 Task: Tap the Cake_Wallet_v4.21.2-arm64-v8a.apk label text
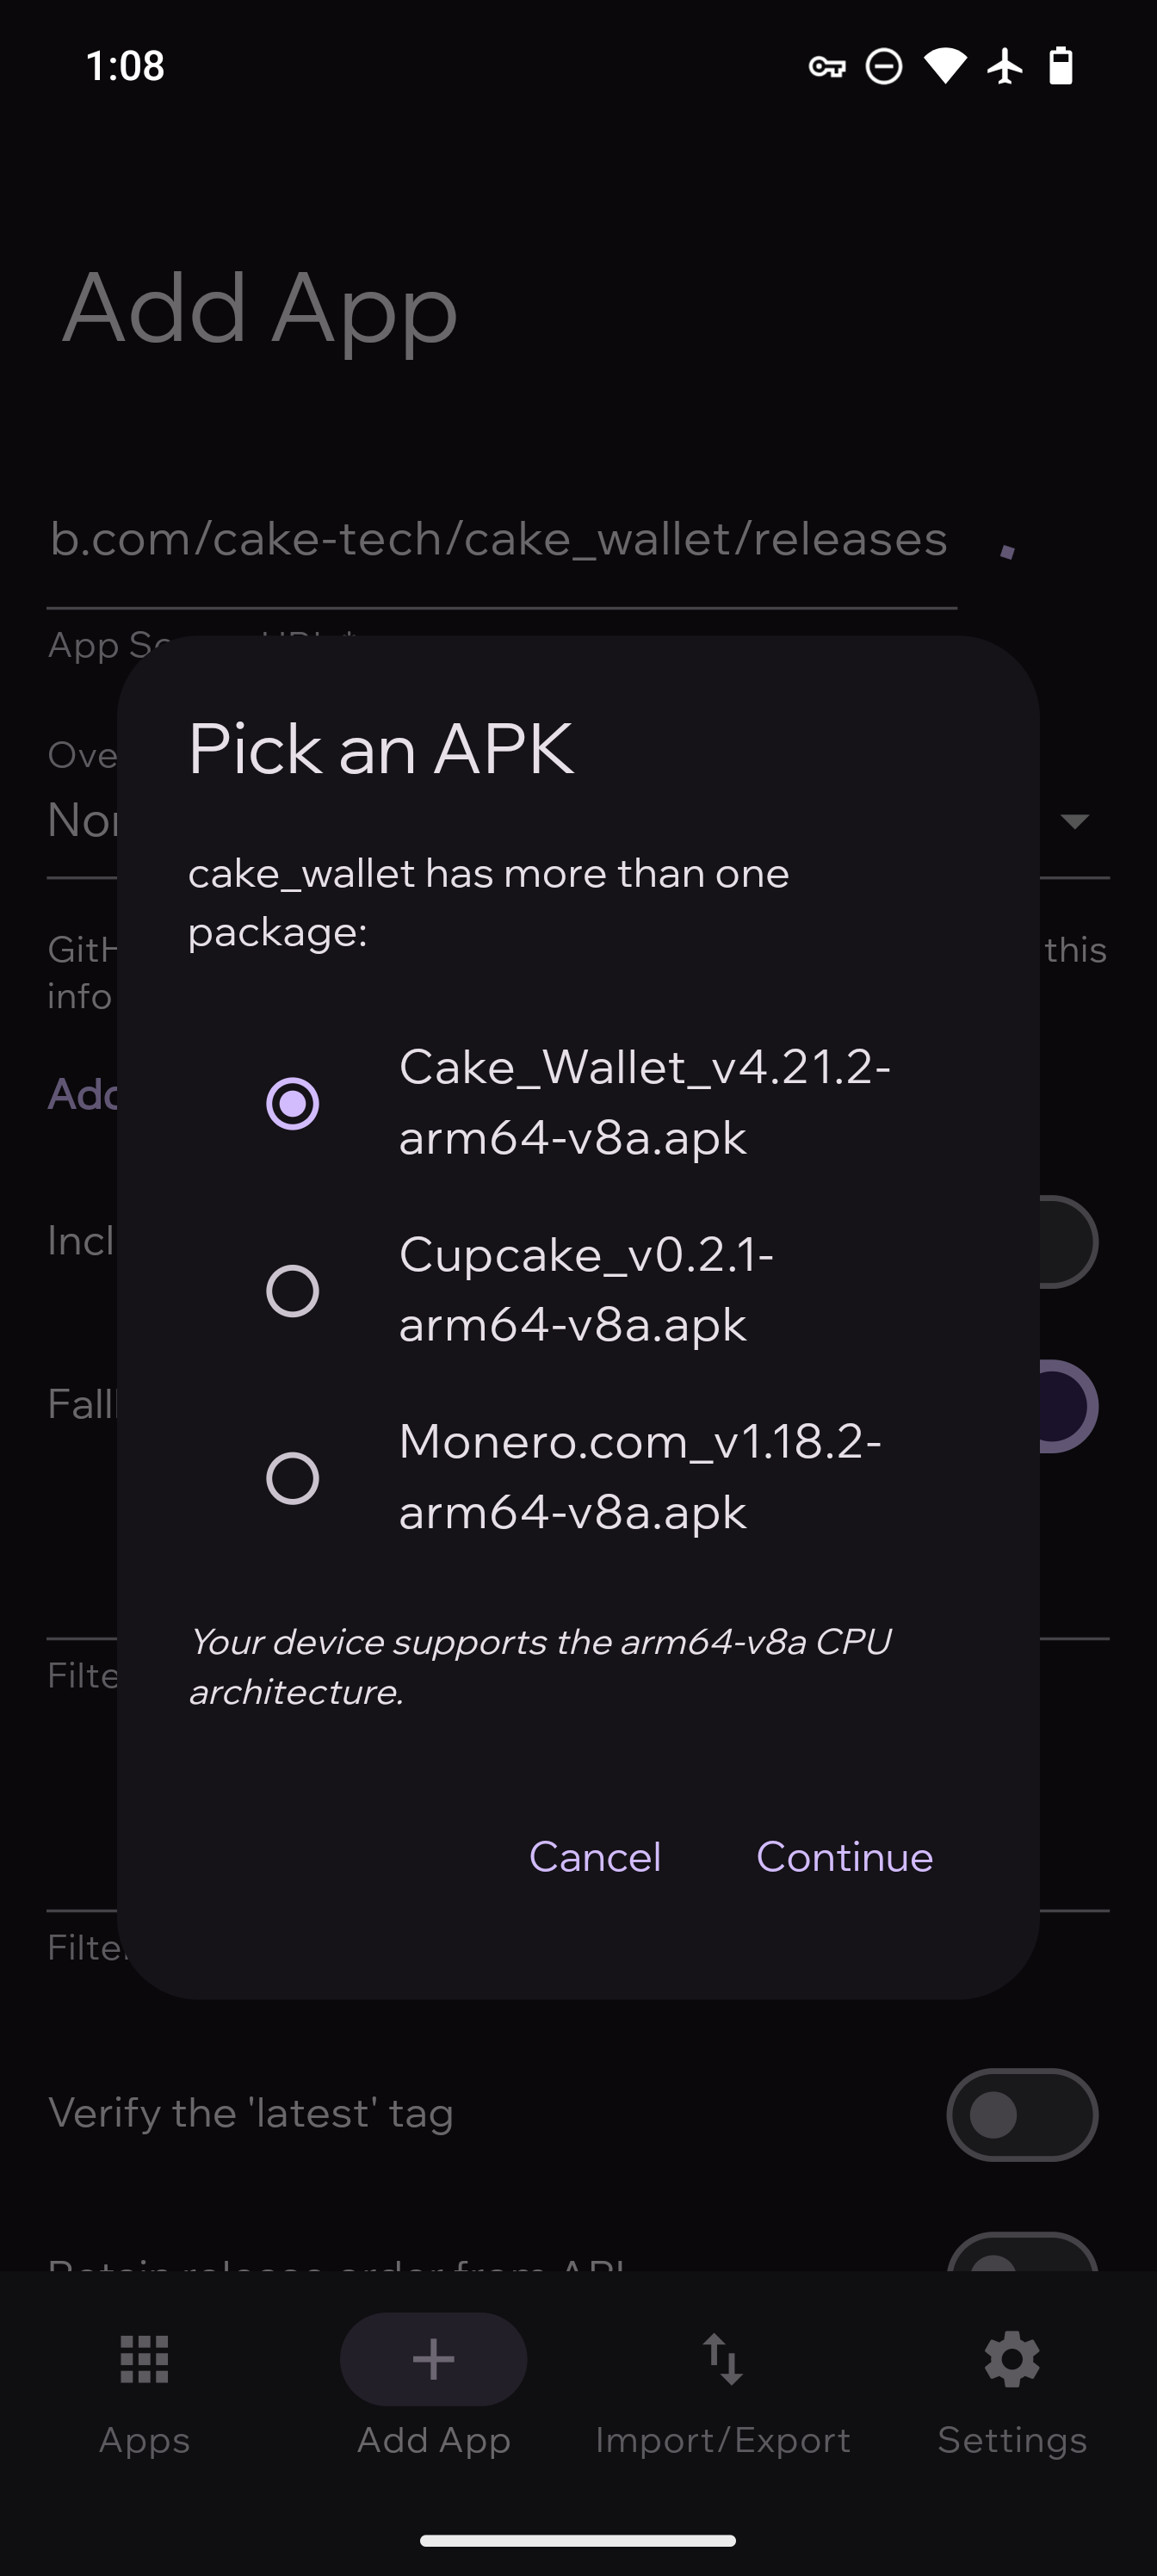coord(644,1102)
